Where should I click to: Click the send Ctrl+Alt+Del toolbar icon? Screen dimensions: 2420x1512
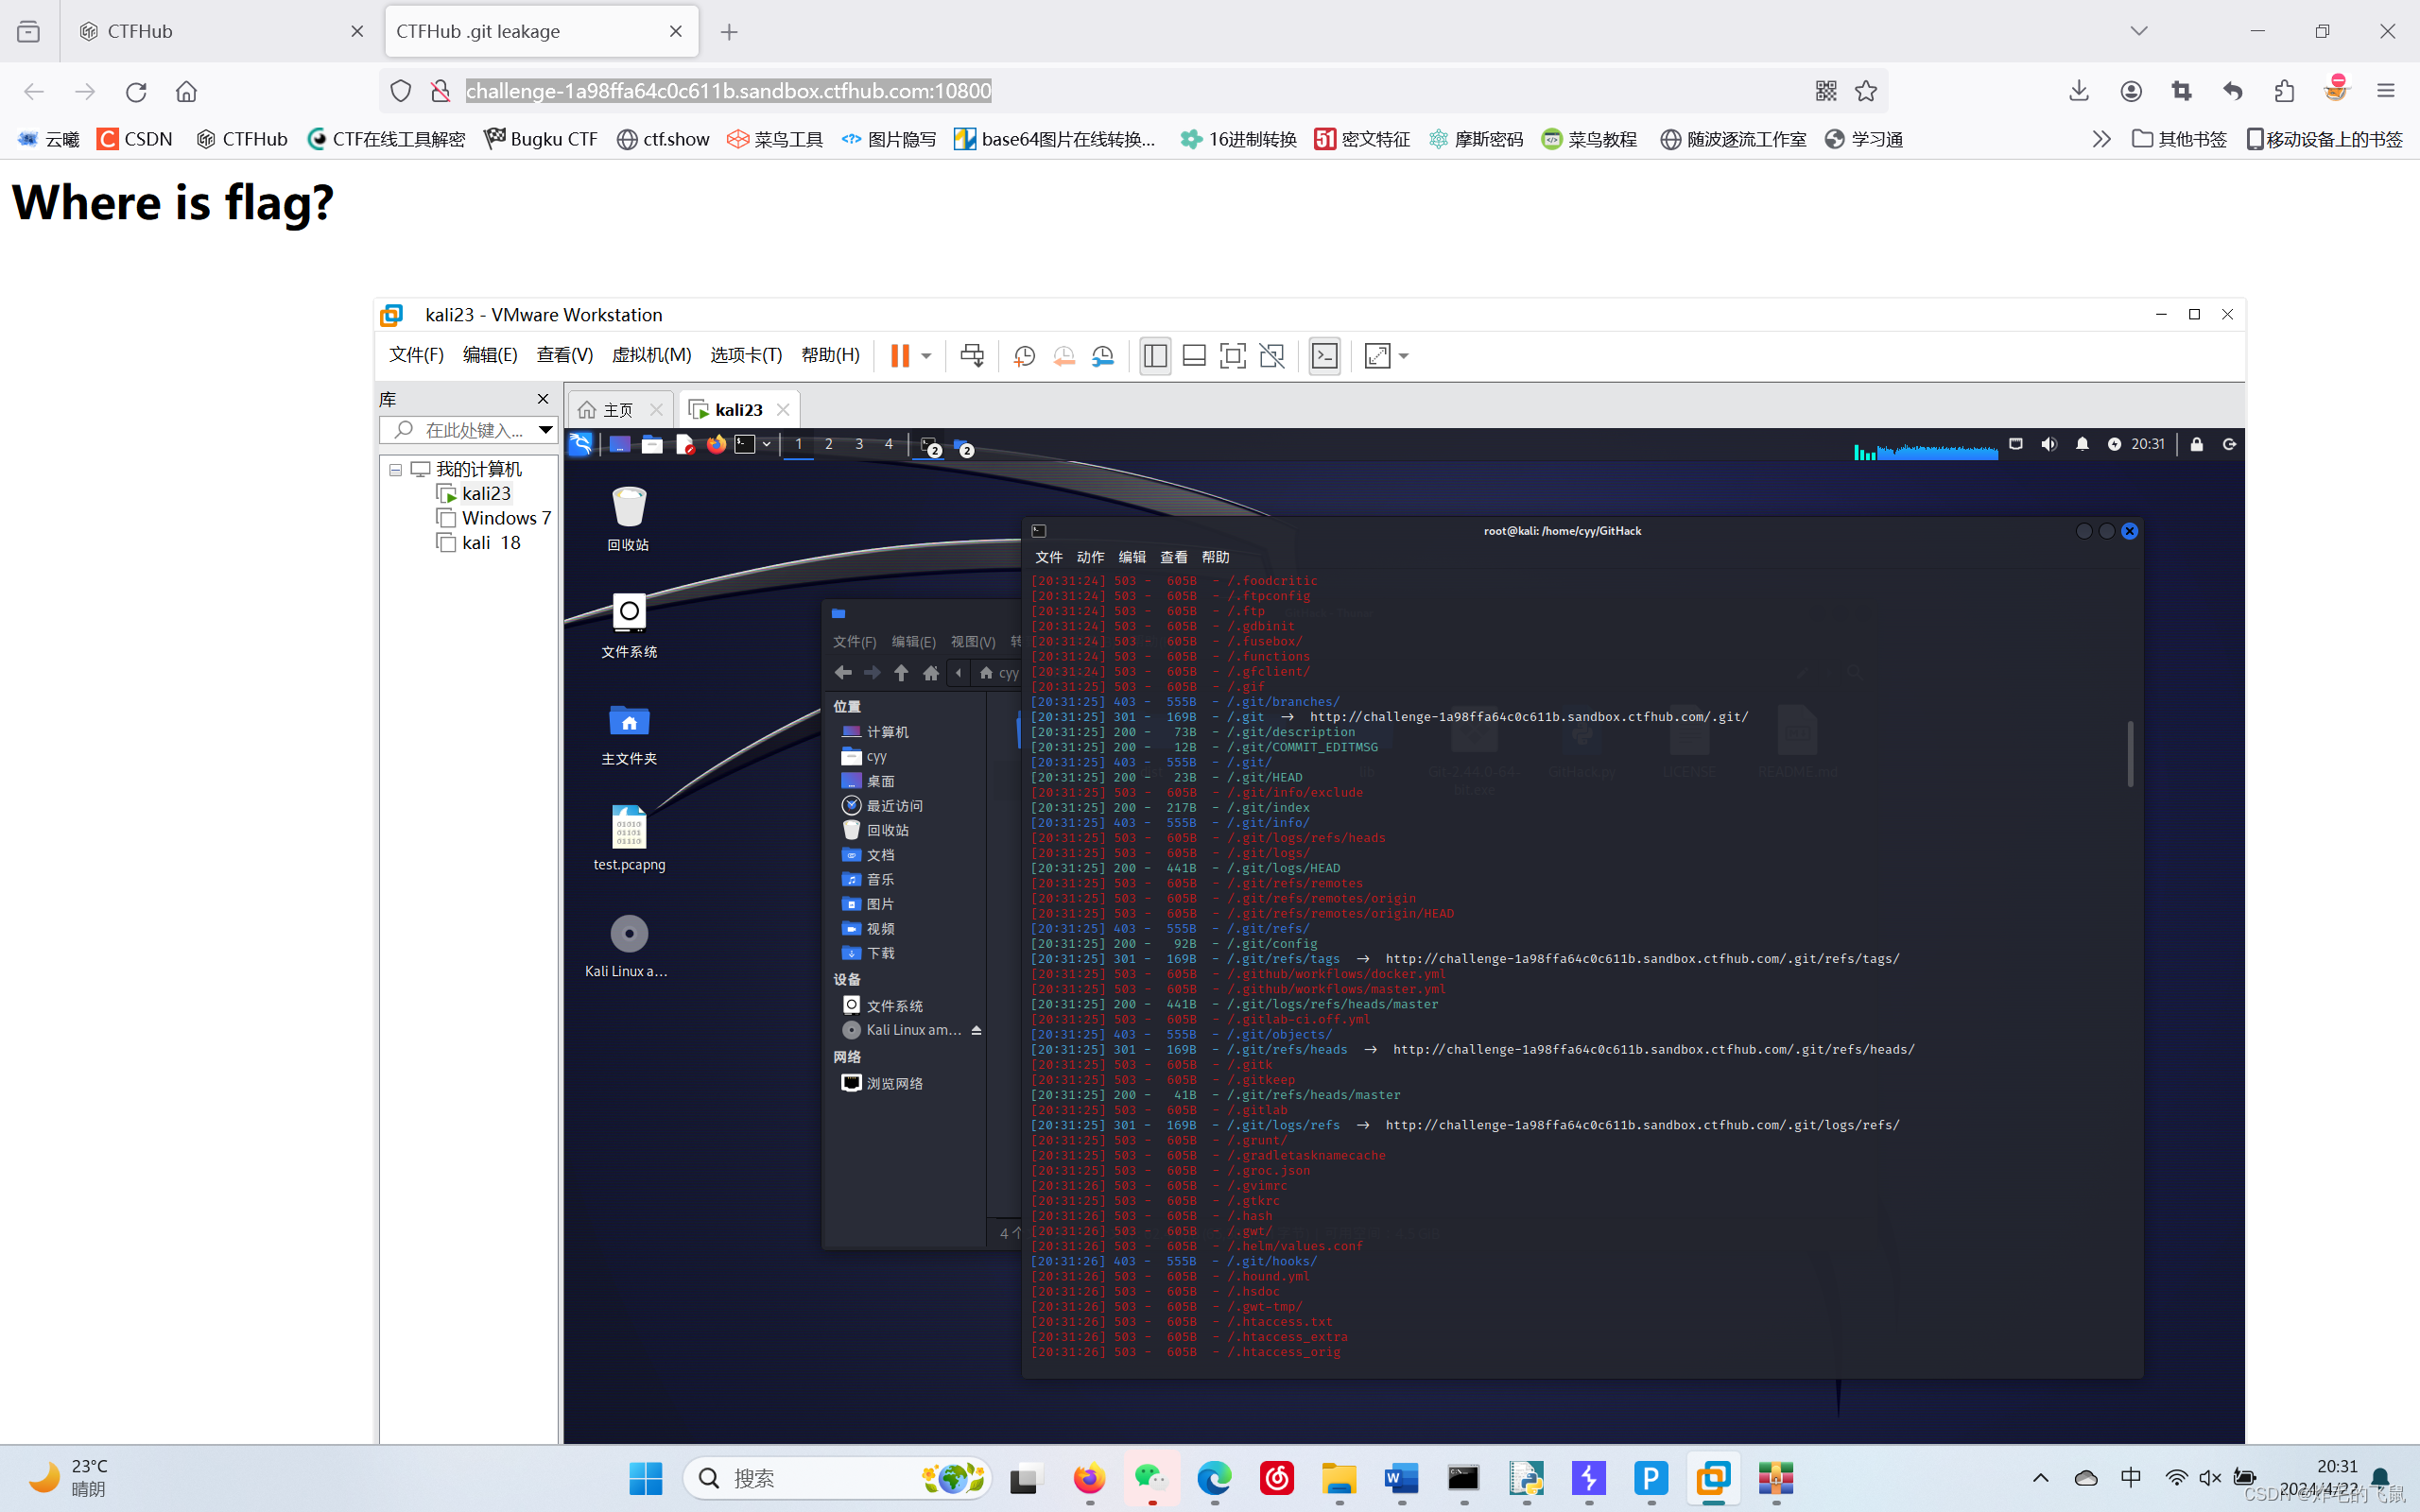[971, 356]
